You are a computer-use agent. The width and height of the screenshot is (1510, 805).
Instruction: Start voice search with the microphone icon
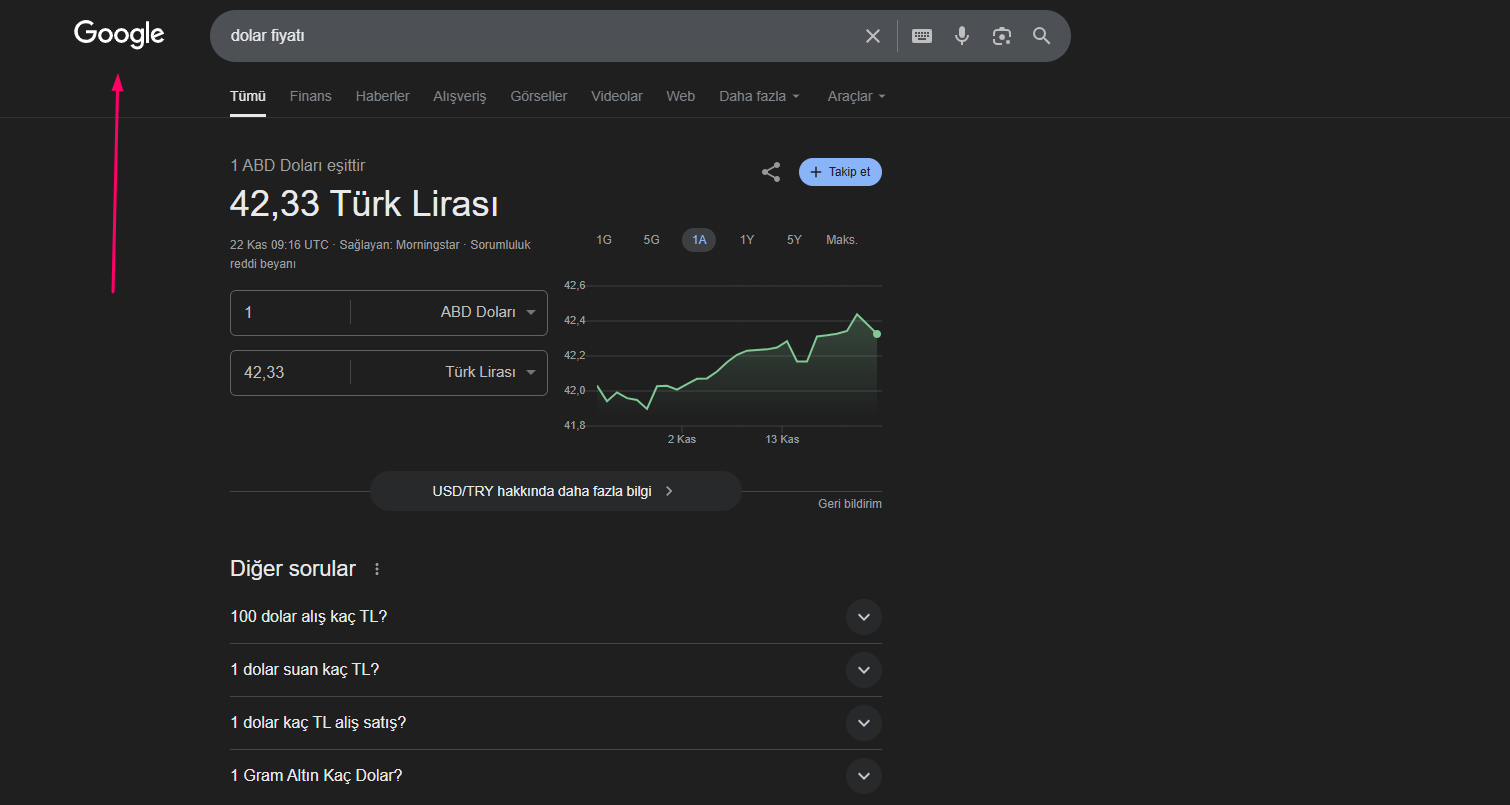(x=962, y=36)
